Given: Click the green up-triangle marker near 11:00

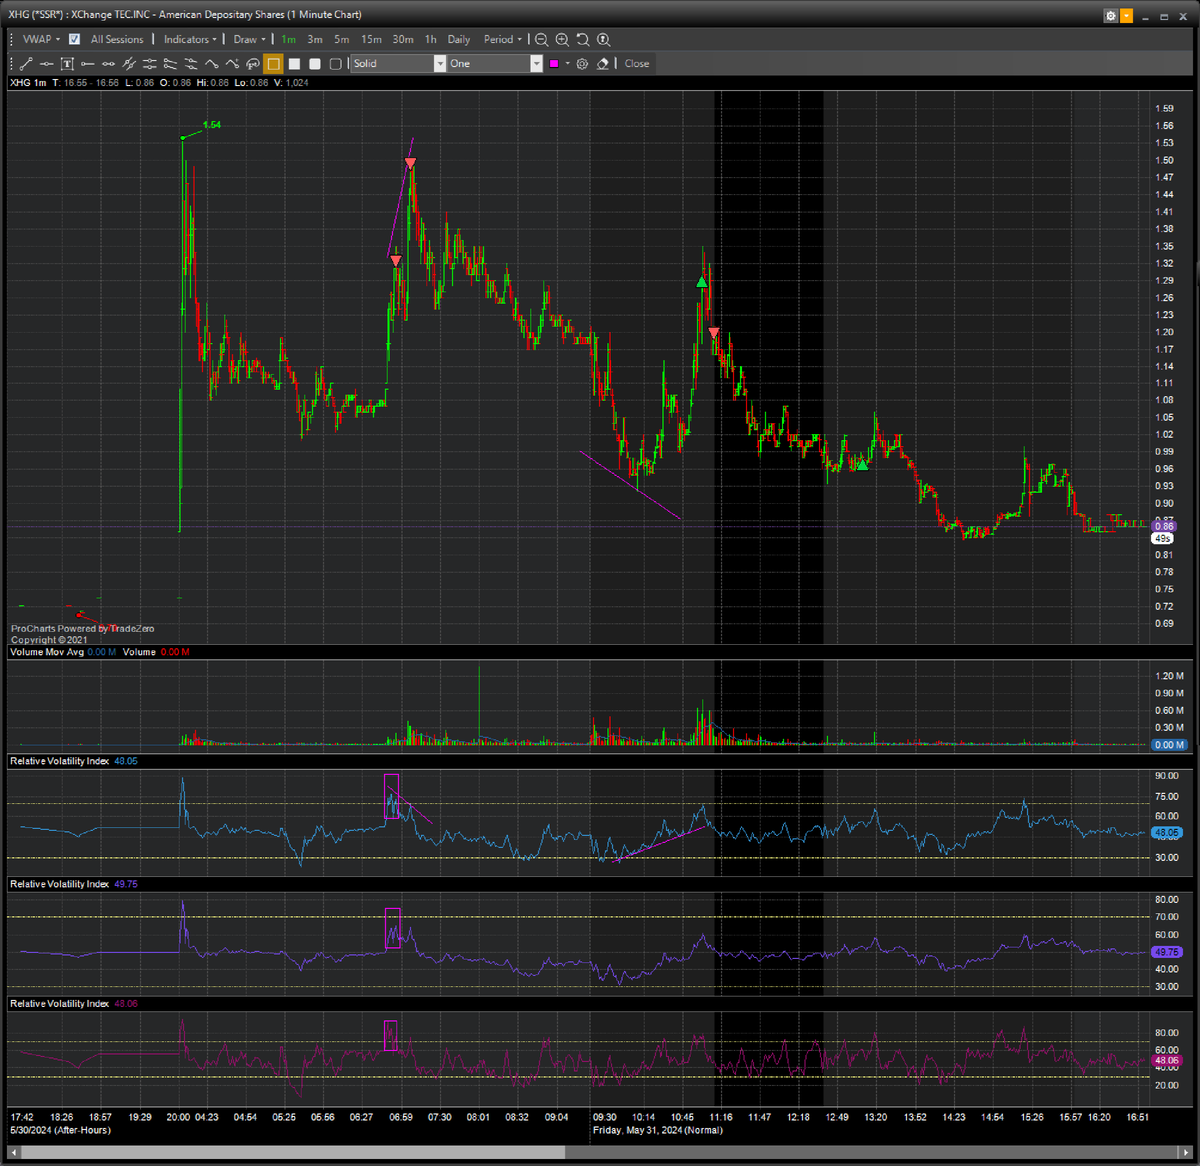Looking at the screenshot, I should (702, 282).
